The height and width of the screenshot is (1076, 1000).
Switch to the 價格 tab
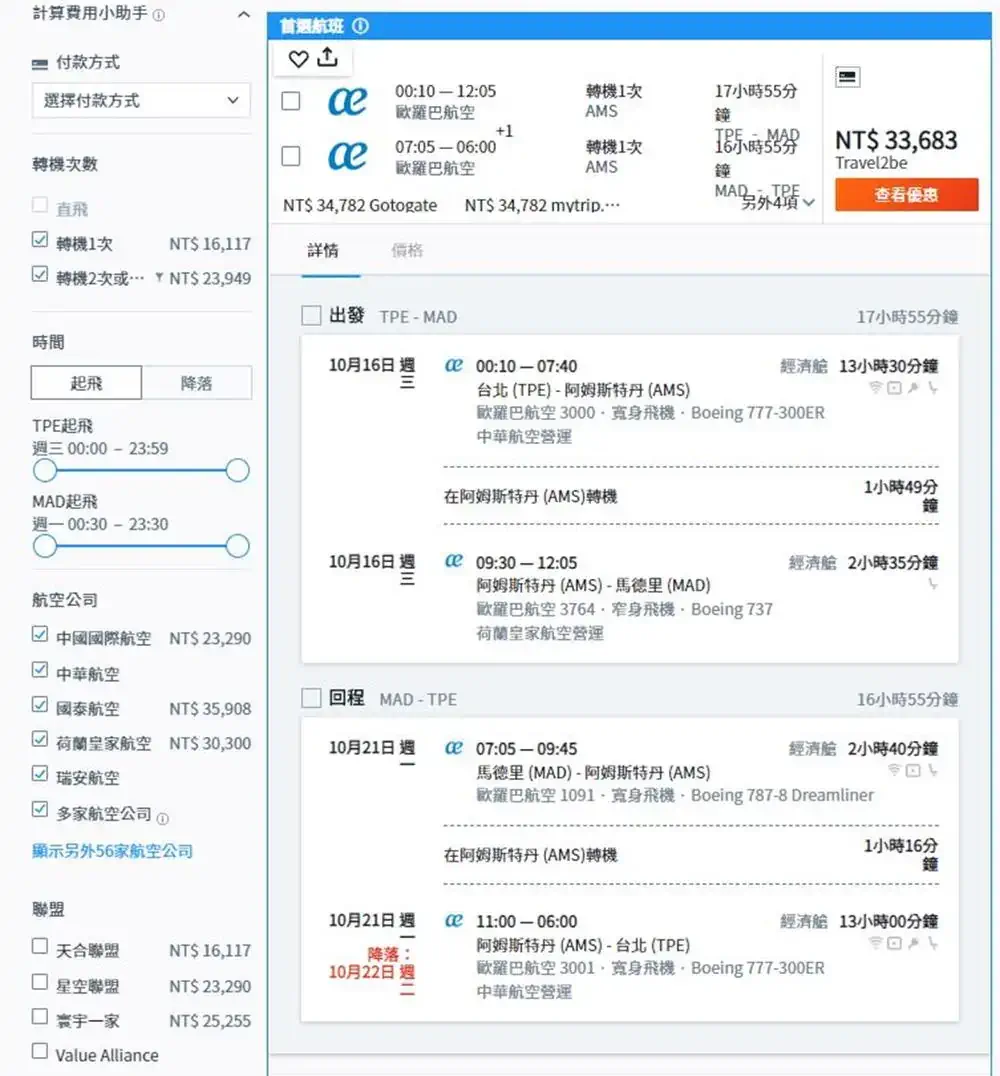point(407,250)
